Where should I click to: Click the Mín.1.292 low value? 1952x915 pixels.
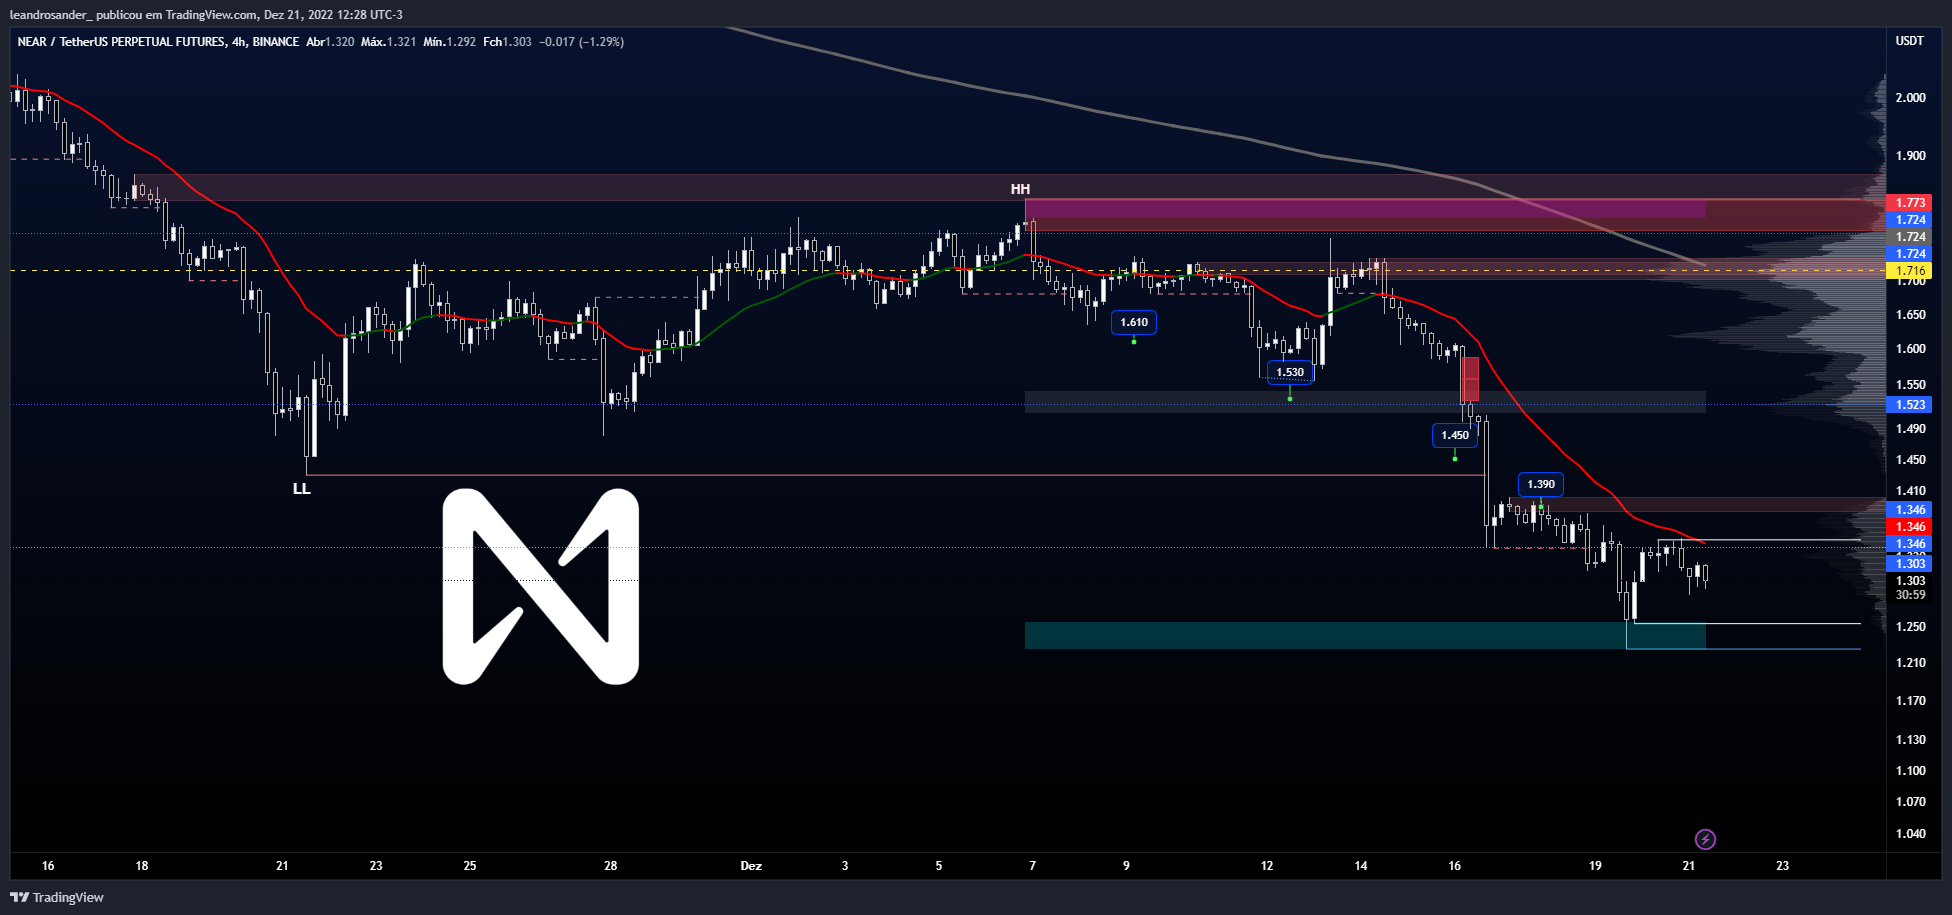click(449, 42)
